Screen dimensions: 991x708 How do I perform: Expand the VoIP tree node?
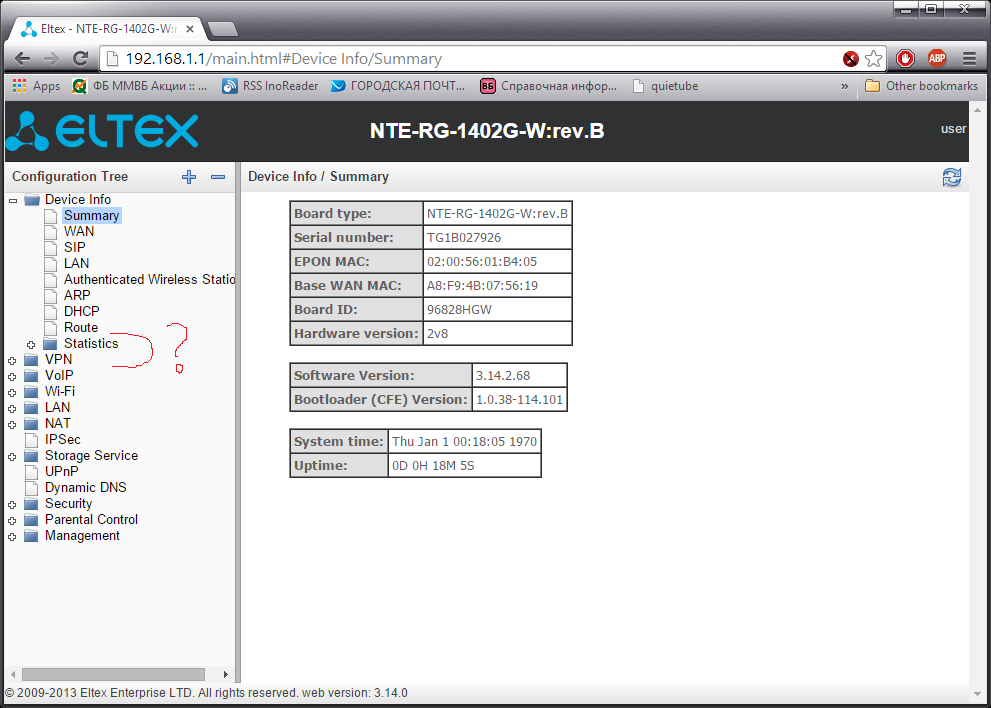coord(12,377)
